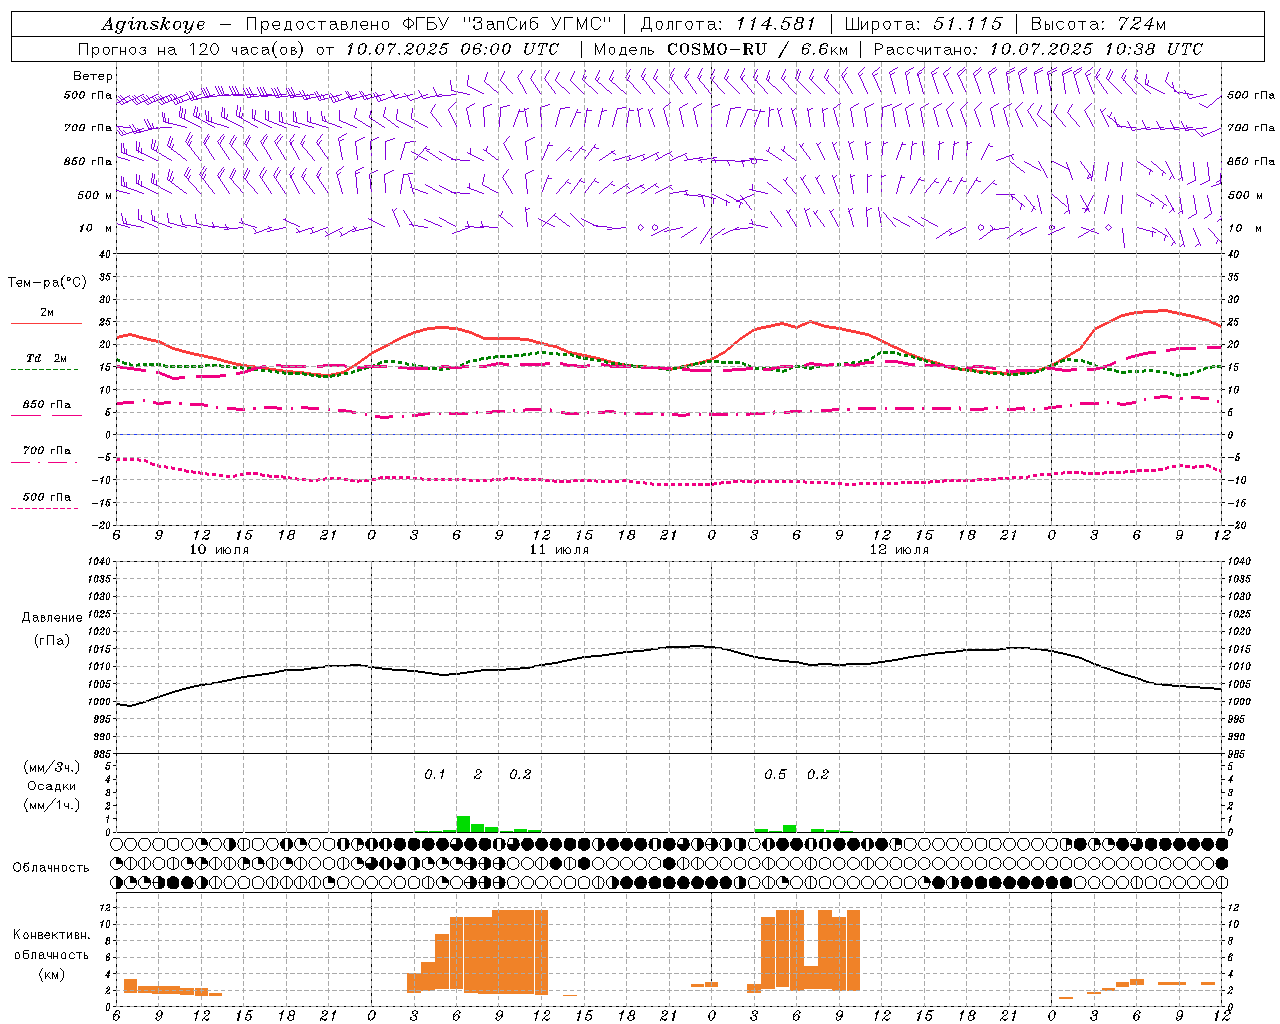Click the (км) unit under облачность
The height and width of the screenshot is (1024, 1280).
pos(51,973)
